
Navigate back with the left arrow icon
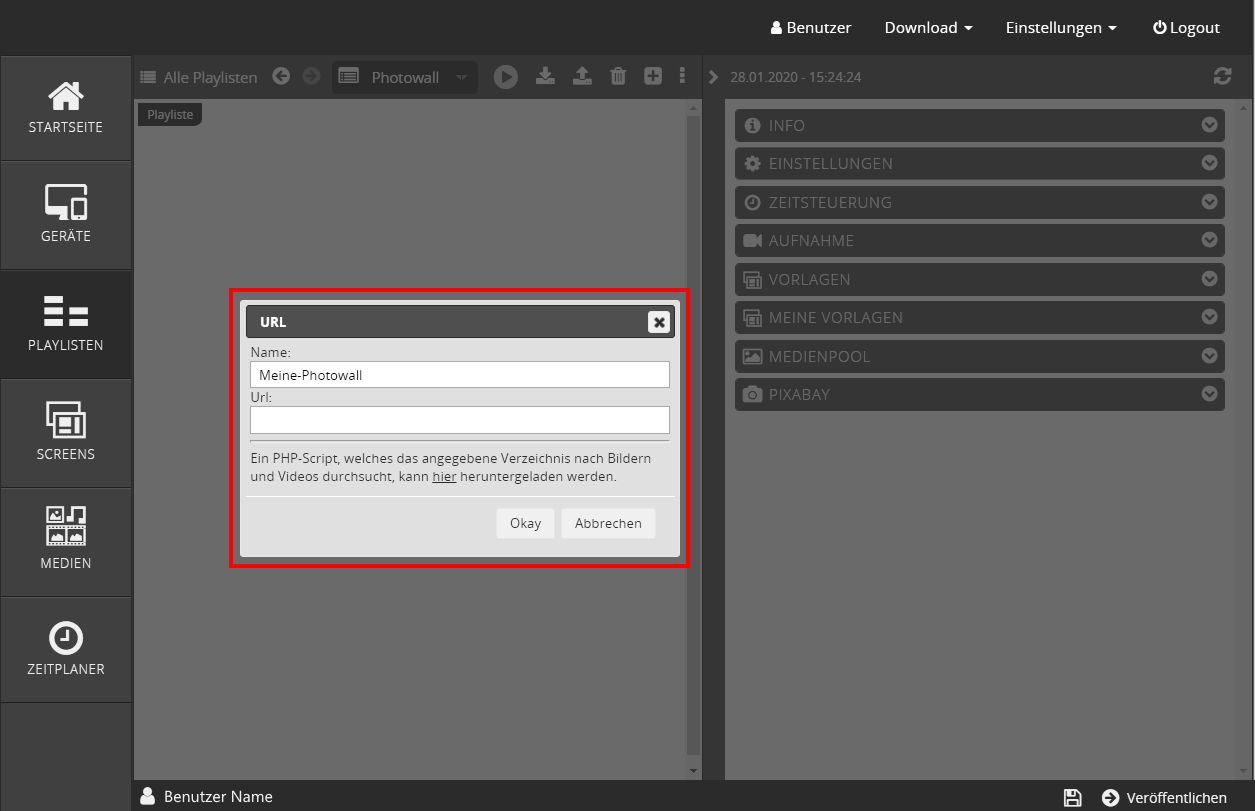click(281, 76)
